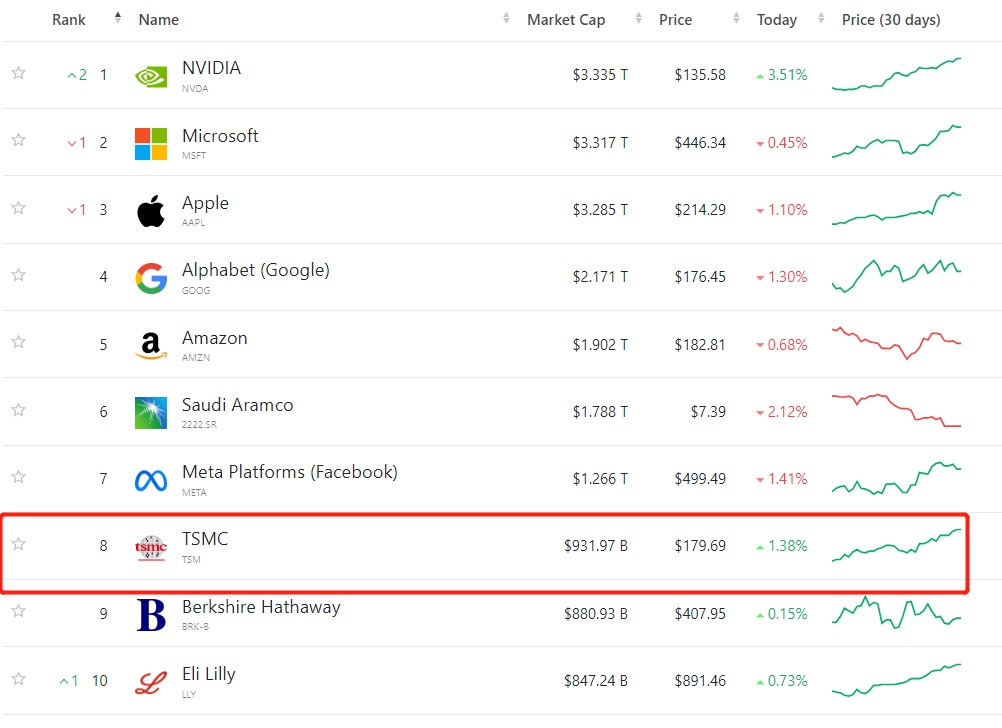The width and height of the screenshot is (1002, 728).
Task: Click the Meta Platforms infinity logo
Action: pos(151,480)
